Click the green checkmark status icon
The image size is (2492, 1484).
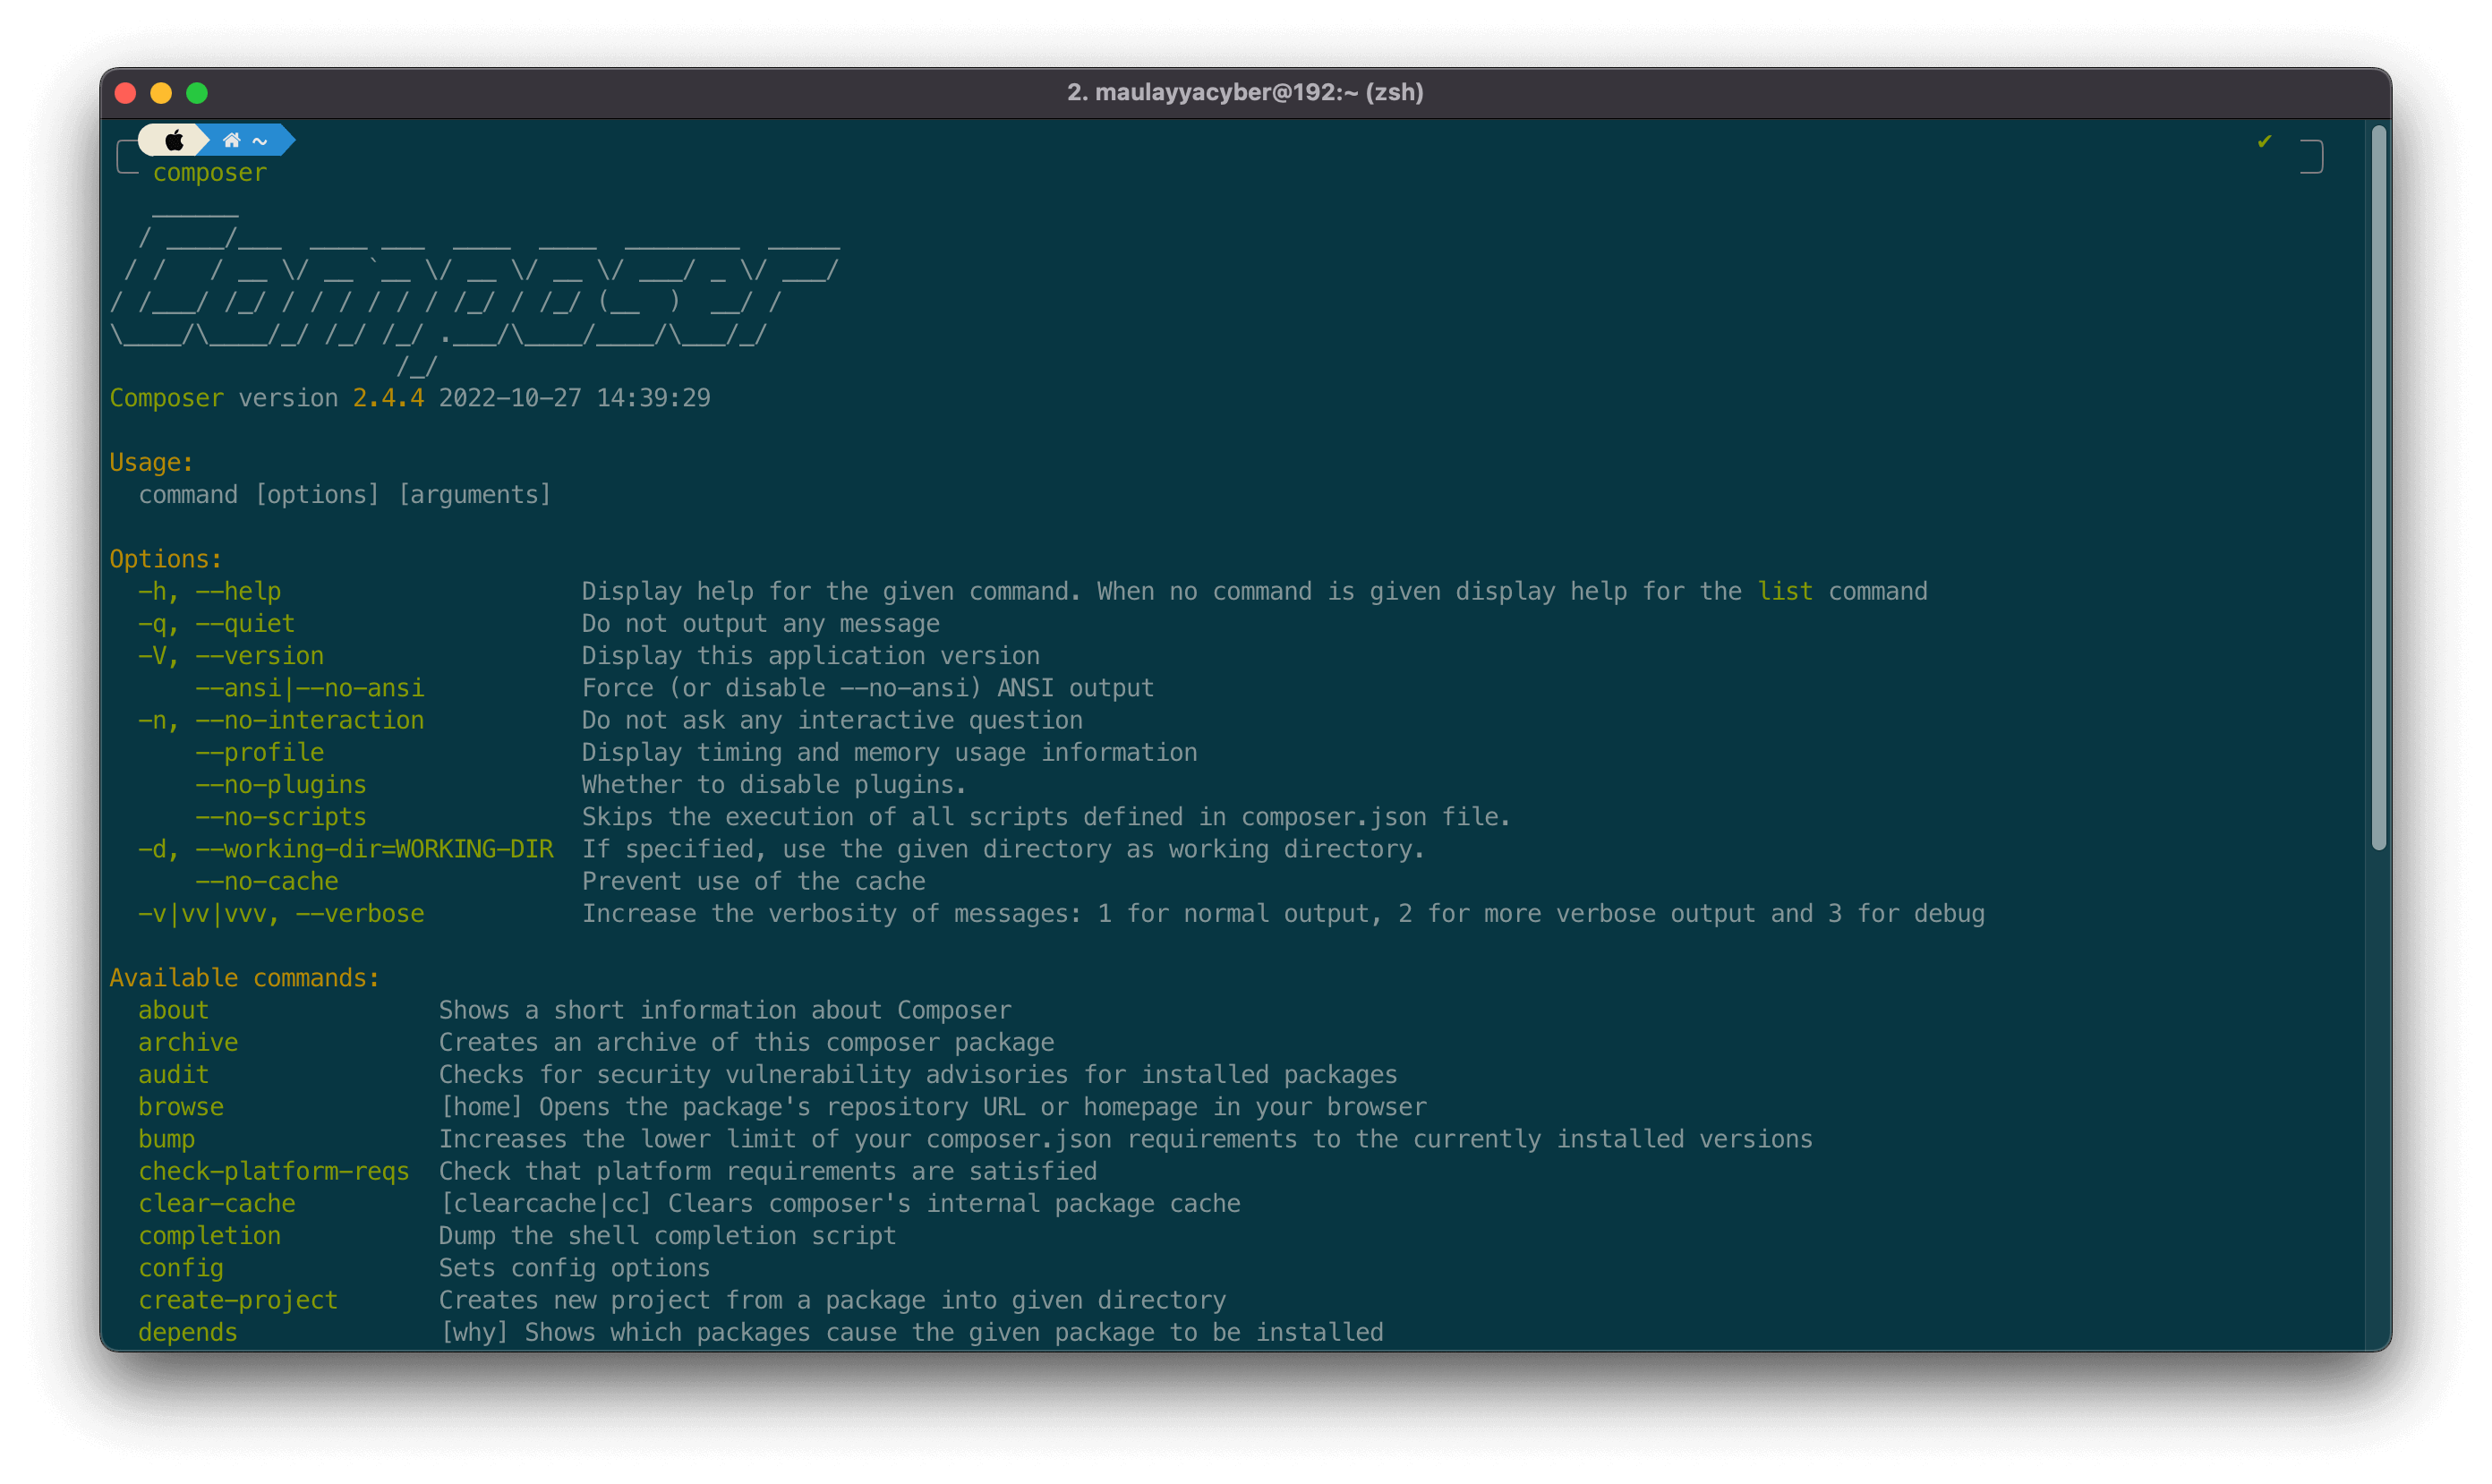pyautogui.click(x=2264, y=141)
